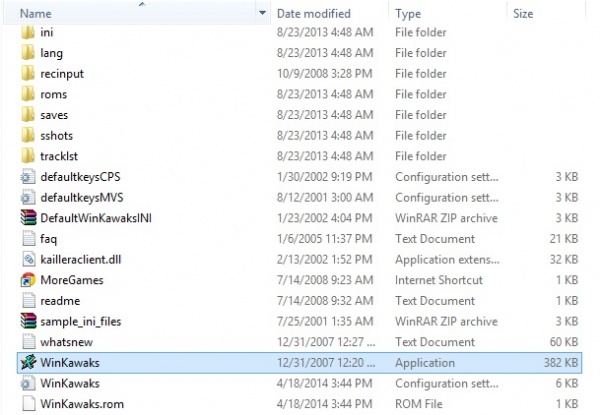Select the kailleraclient.dll file icon
Viewport: 600px width, 415px height.
[28, 259]
